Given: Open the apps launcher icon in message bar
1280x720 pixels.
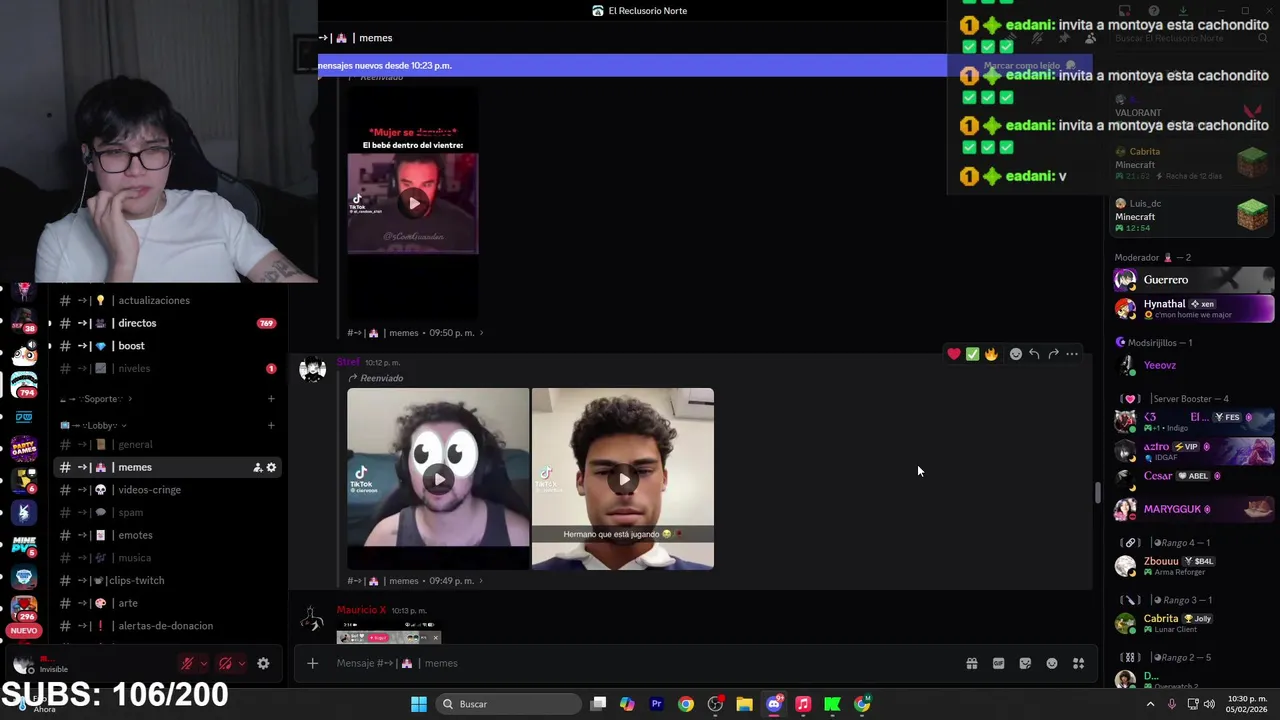Looking at the screenshot, I should 1078,663.
